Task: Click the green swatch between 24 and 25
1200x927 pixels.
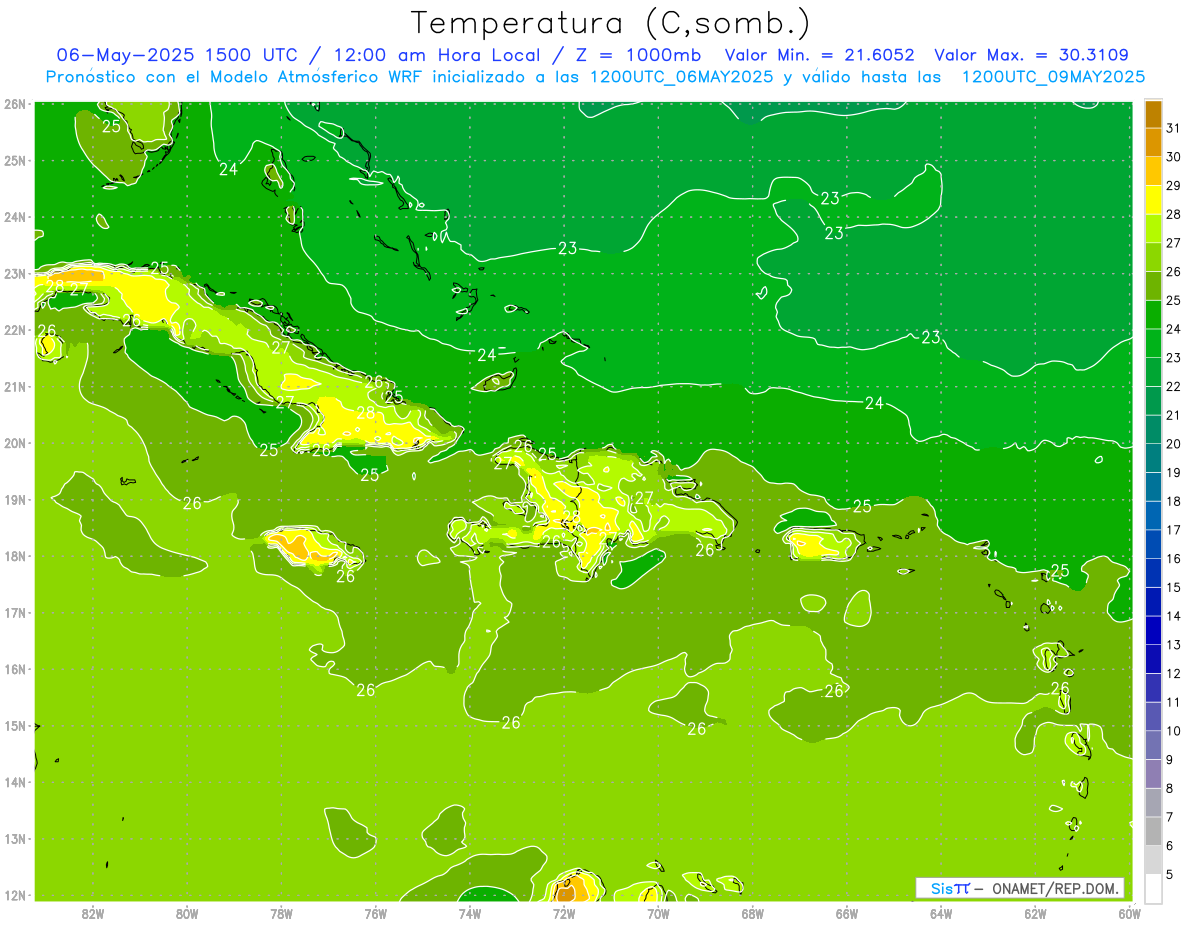Action: pyautogui.click(x=1153, y=315)
